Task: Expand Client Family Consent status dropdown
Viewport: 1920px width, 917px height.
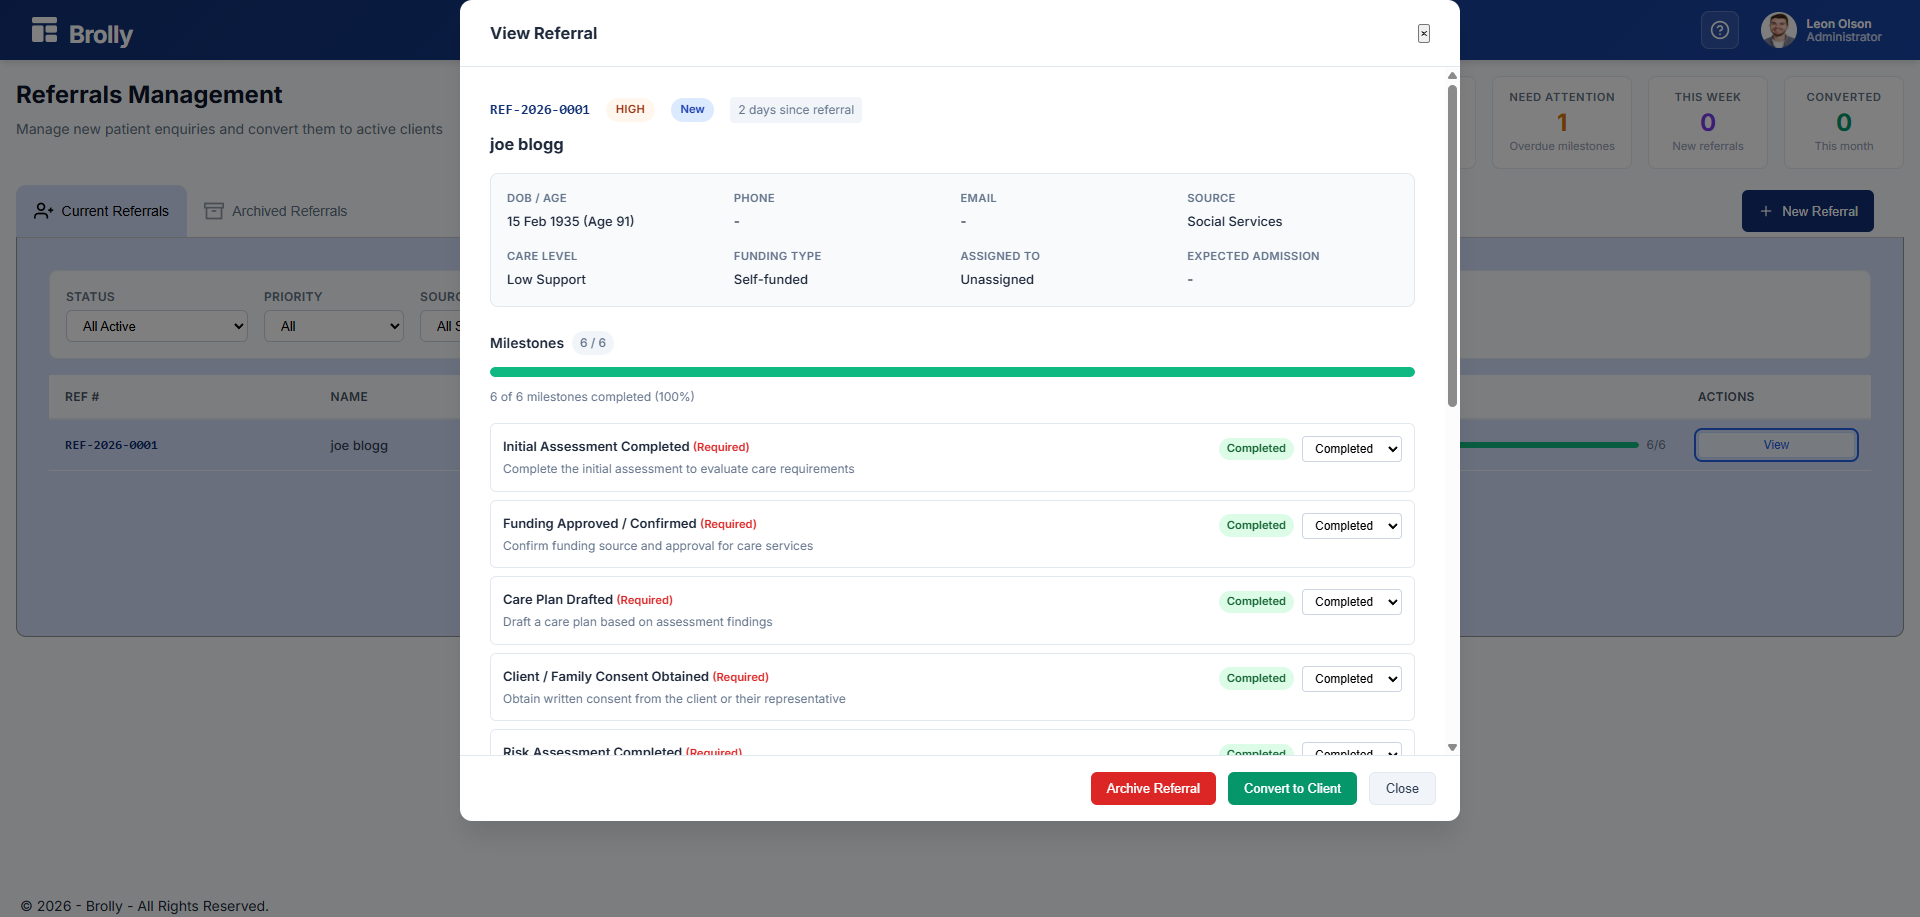Action: (1351, 679)
